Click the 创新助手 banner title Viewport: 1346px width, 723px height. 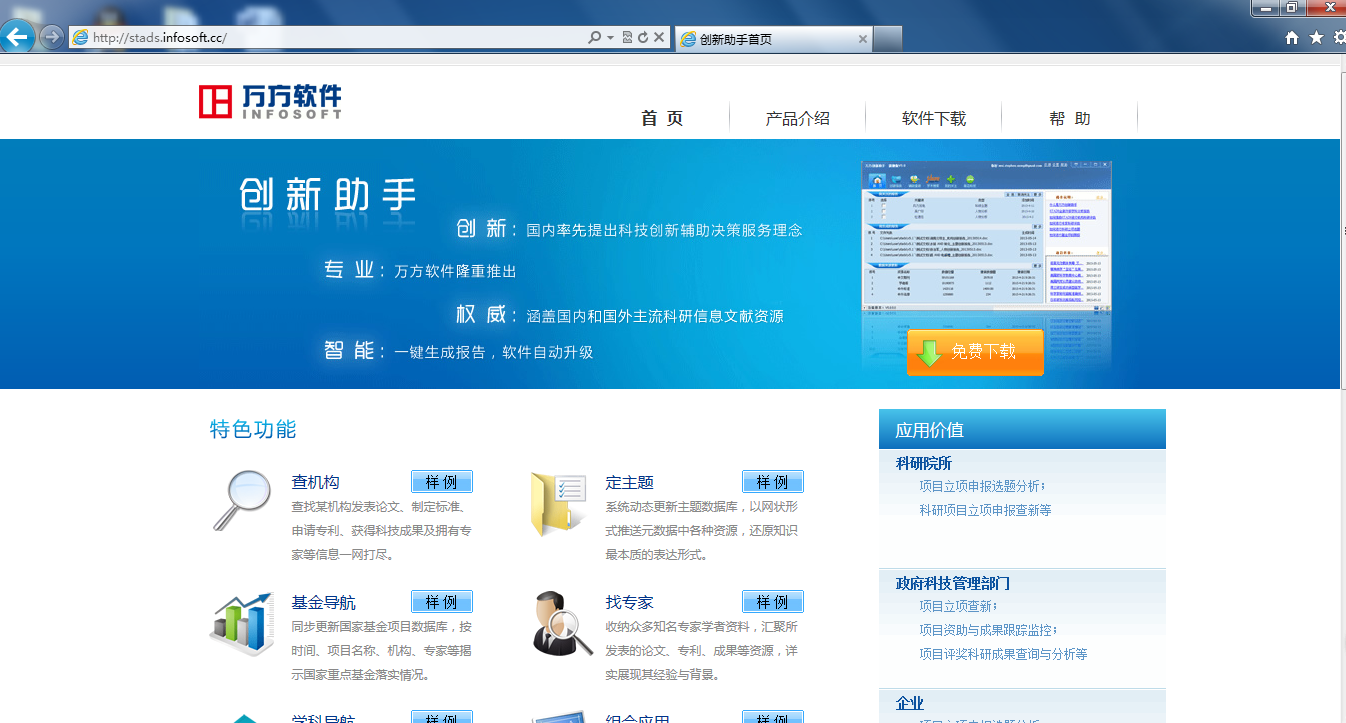pos(328,194)
